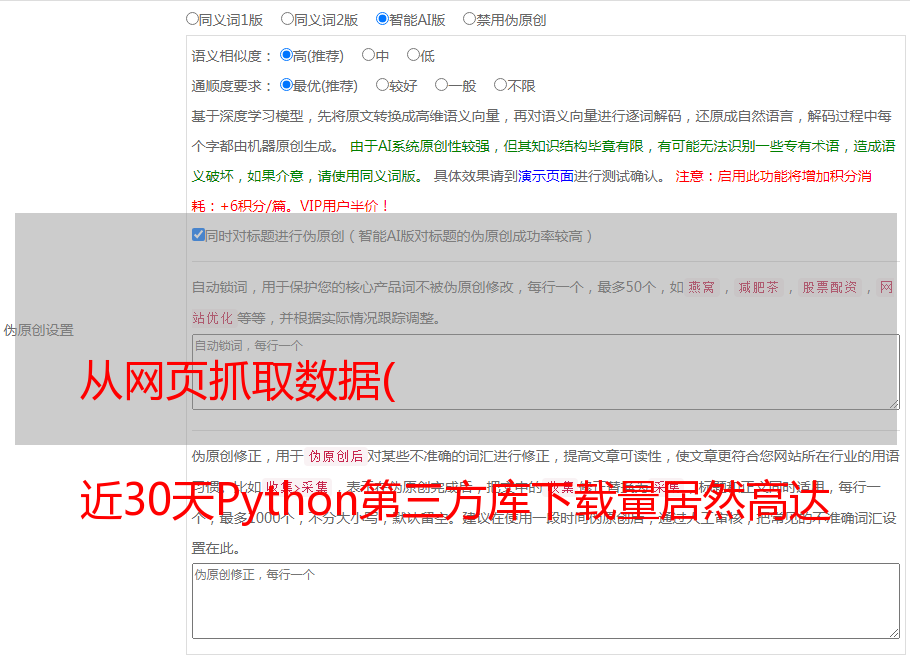Click the 伪原创后 highlighted term

pyautogui.click(x=336, y=456)
